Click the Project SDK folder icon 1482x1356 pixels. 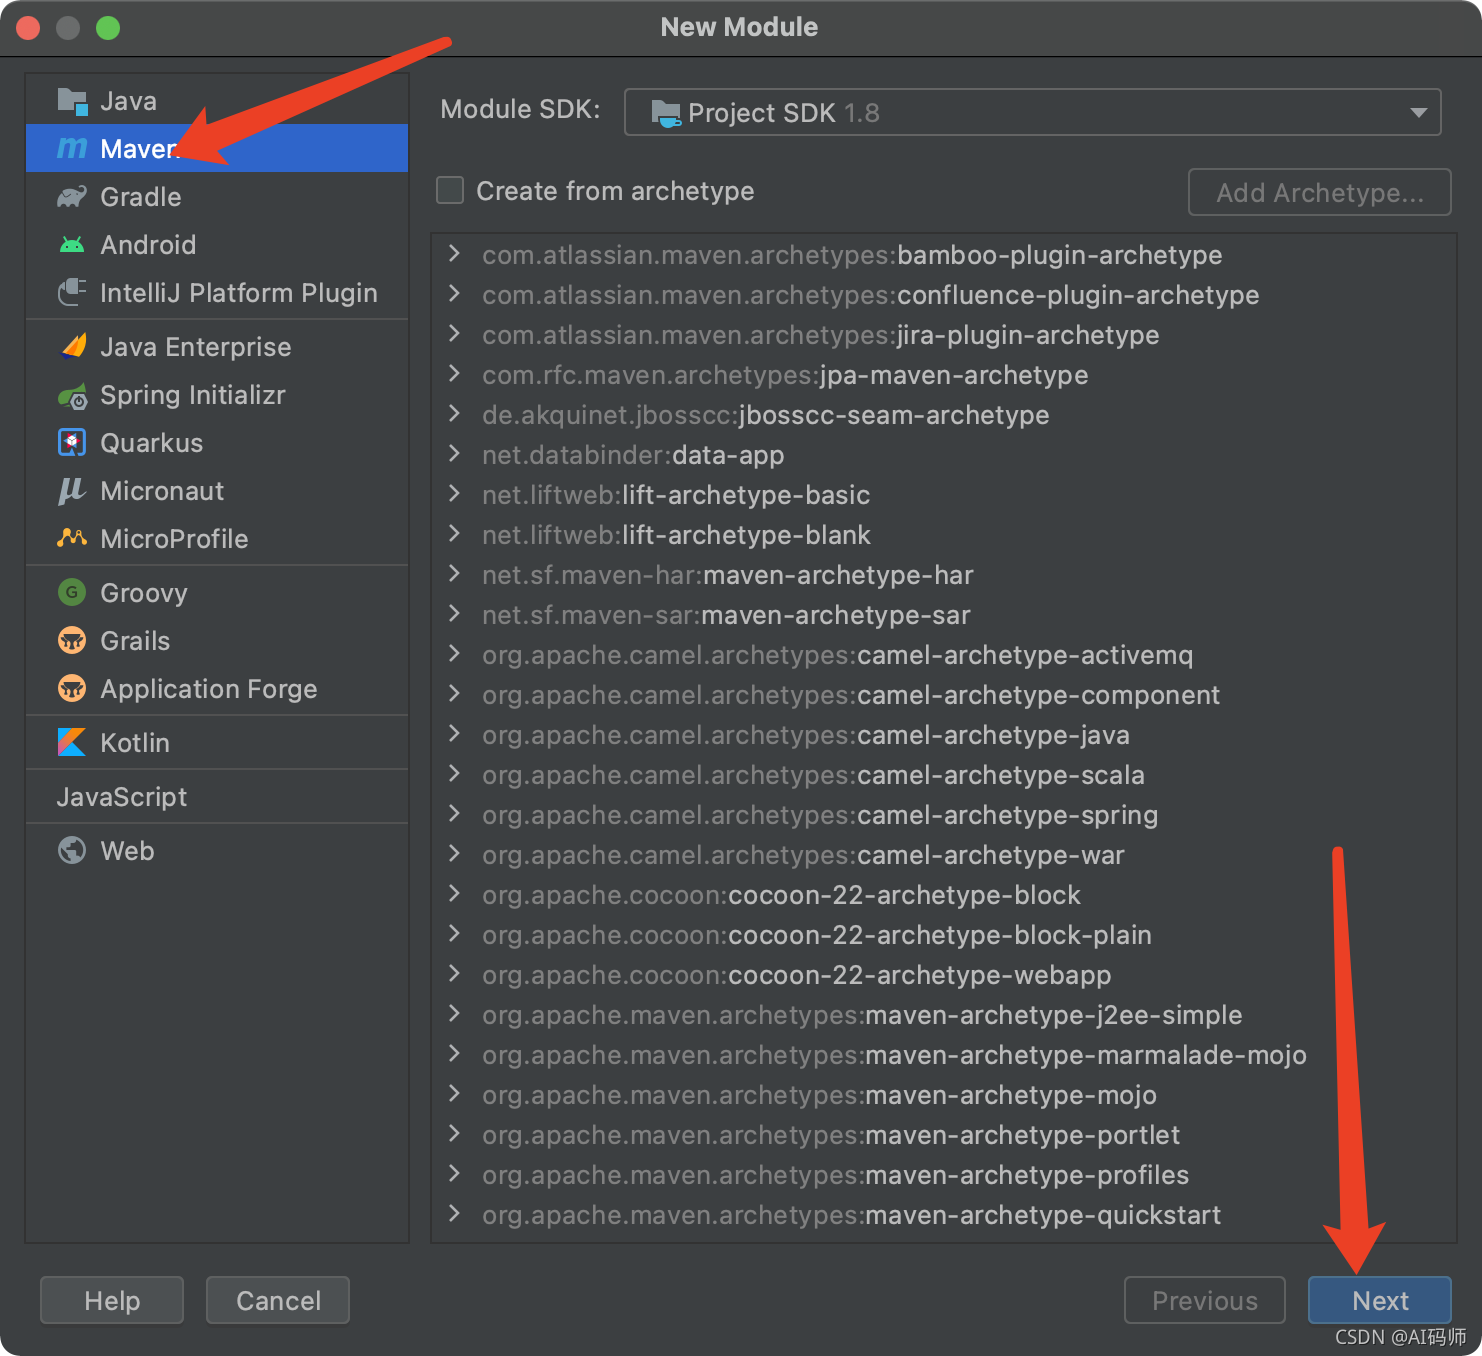(x=665, y=113)
